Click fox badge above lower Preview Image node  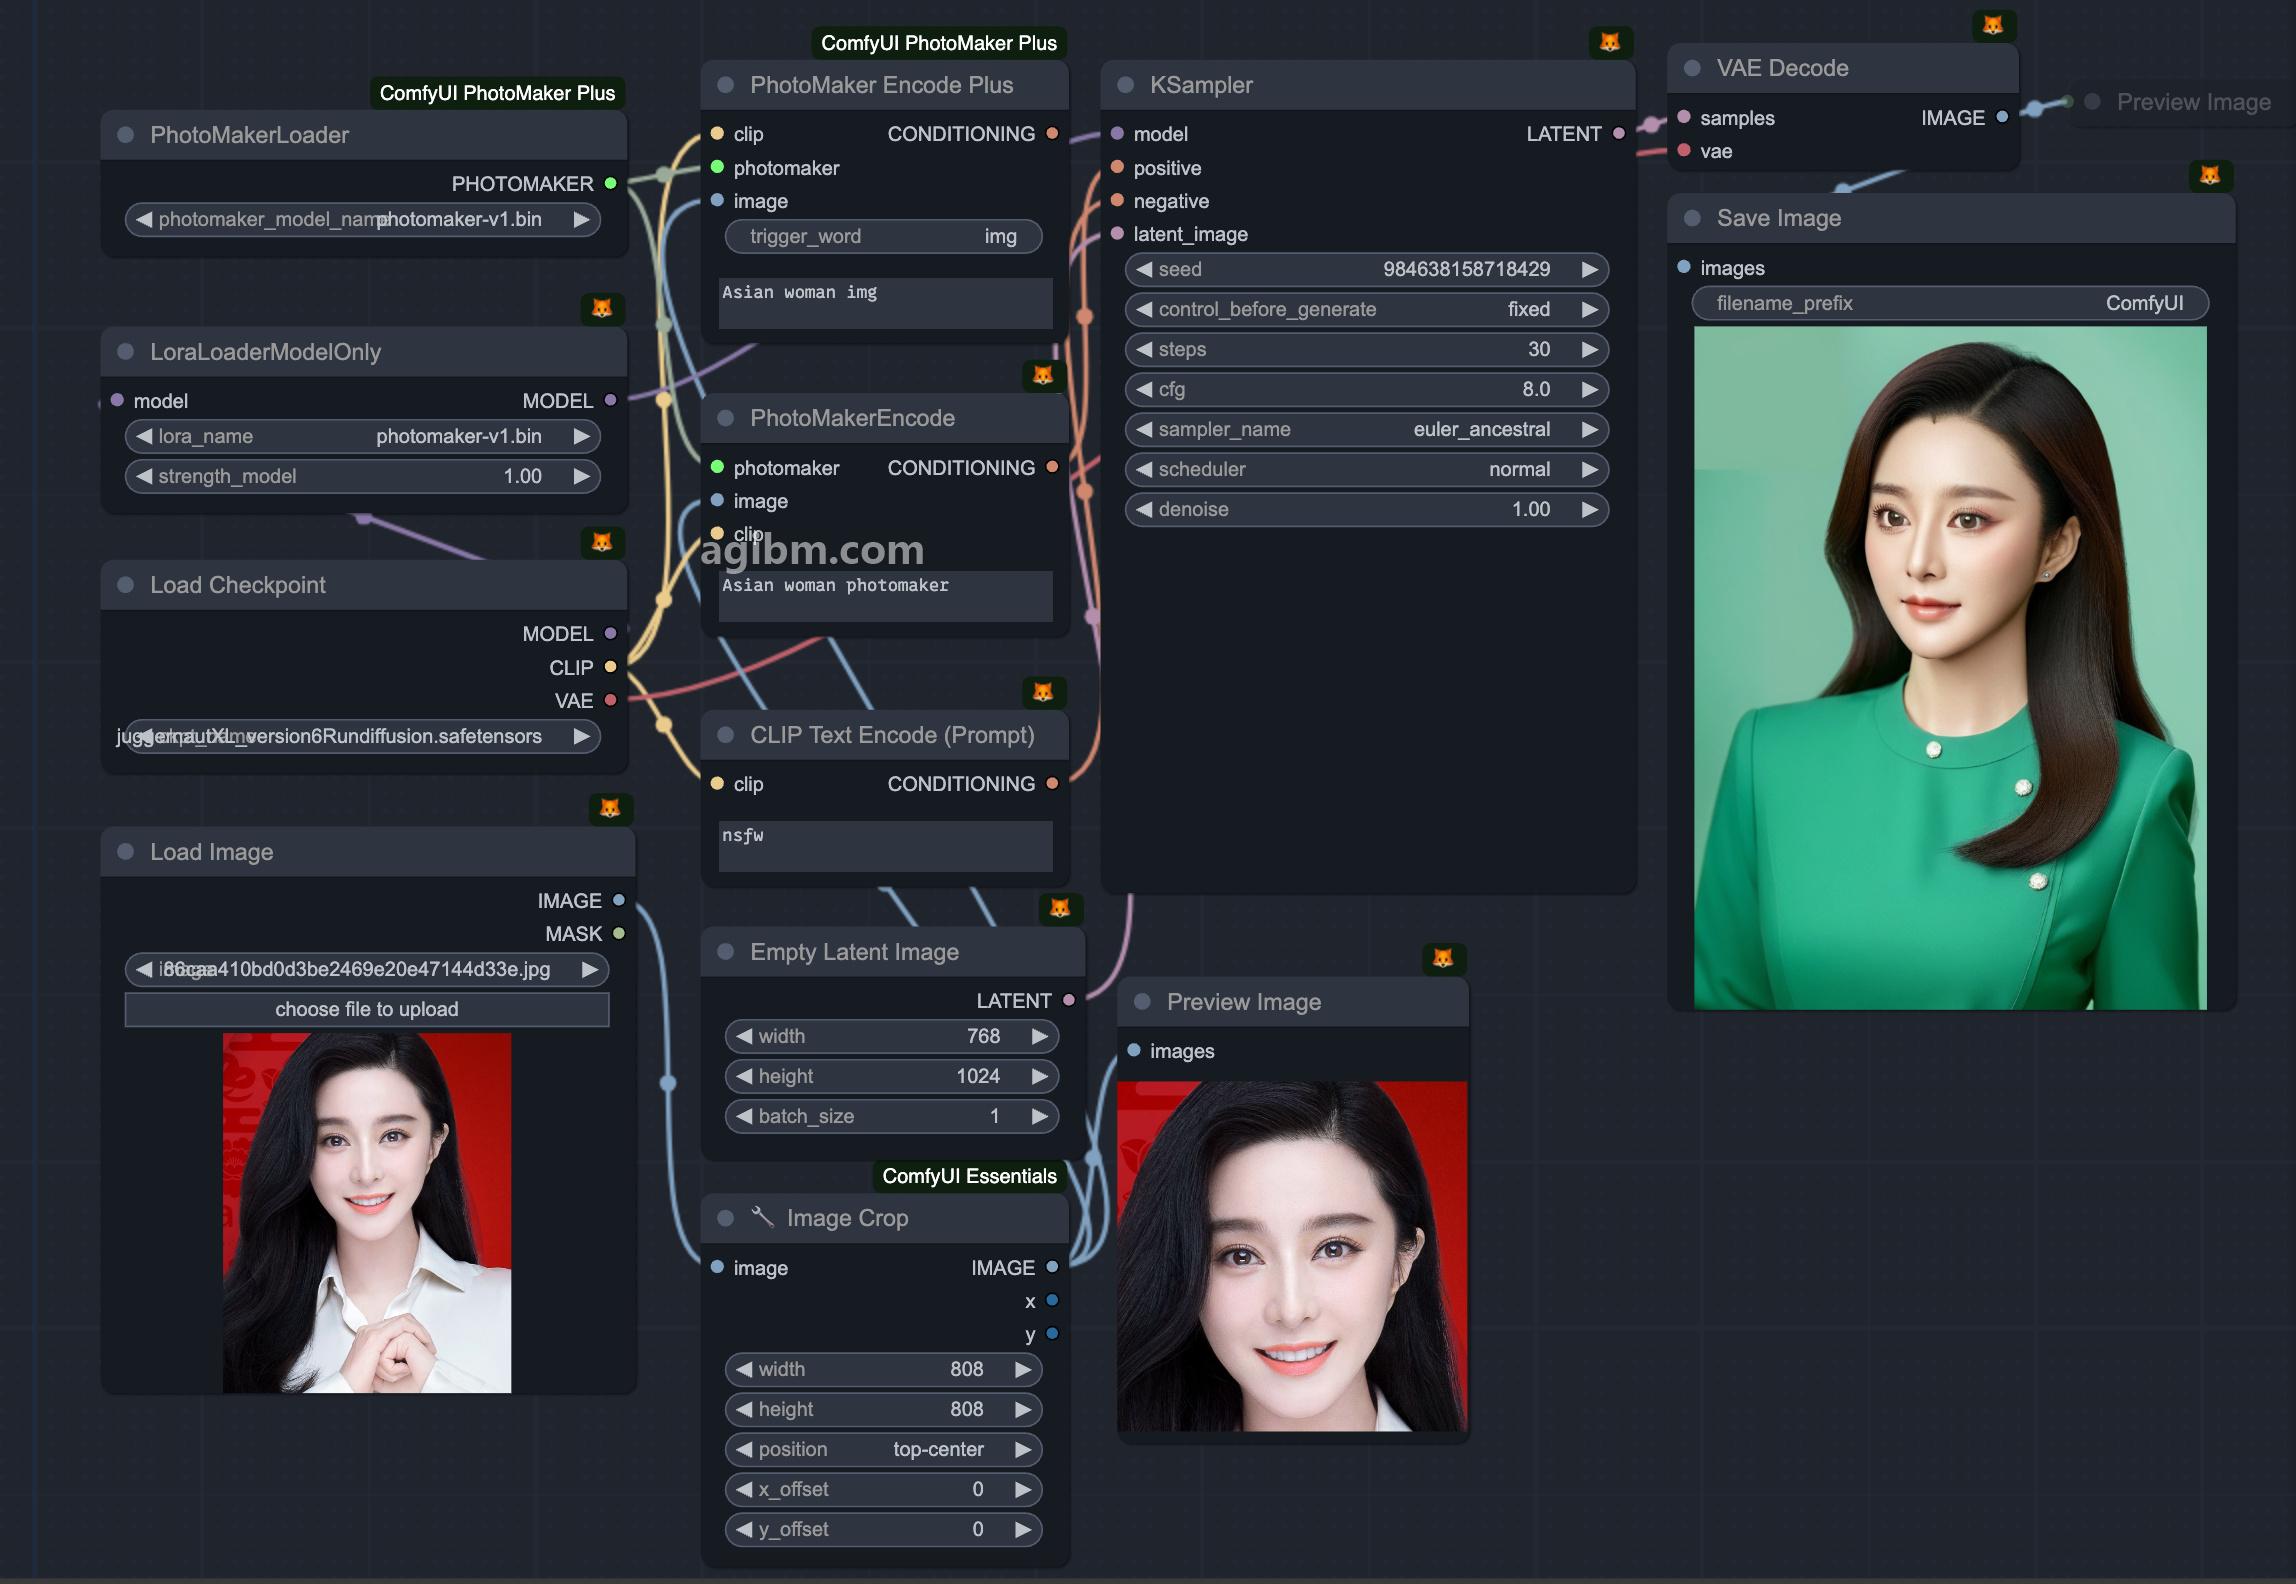coord(1443,958)
